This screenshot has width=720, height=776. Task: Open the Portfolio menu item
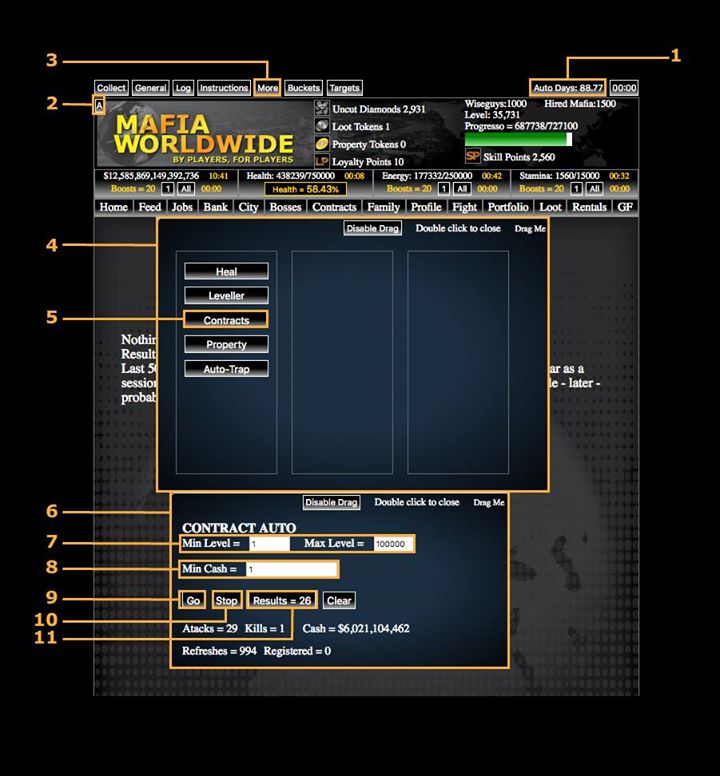[508, 207]
